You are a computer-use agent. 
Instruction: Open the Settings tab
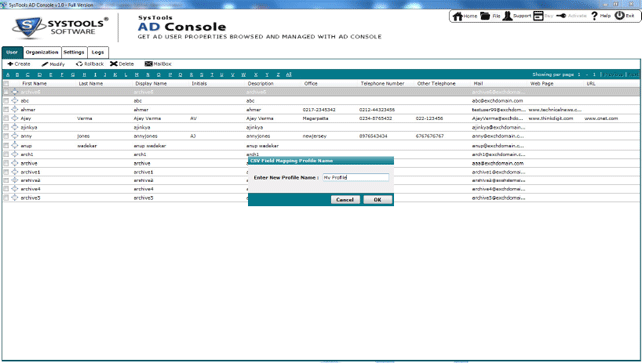coord(74,52)
